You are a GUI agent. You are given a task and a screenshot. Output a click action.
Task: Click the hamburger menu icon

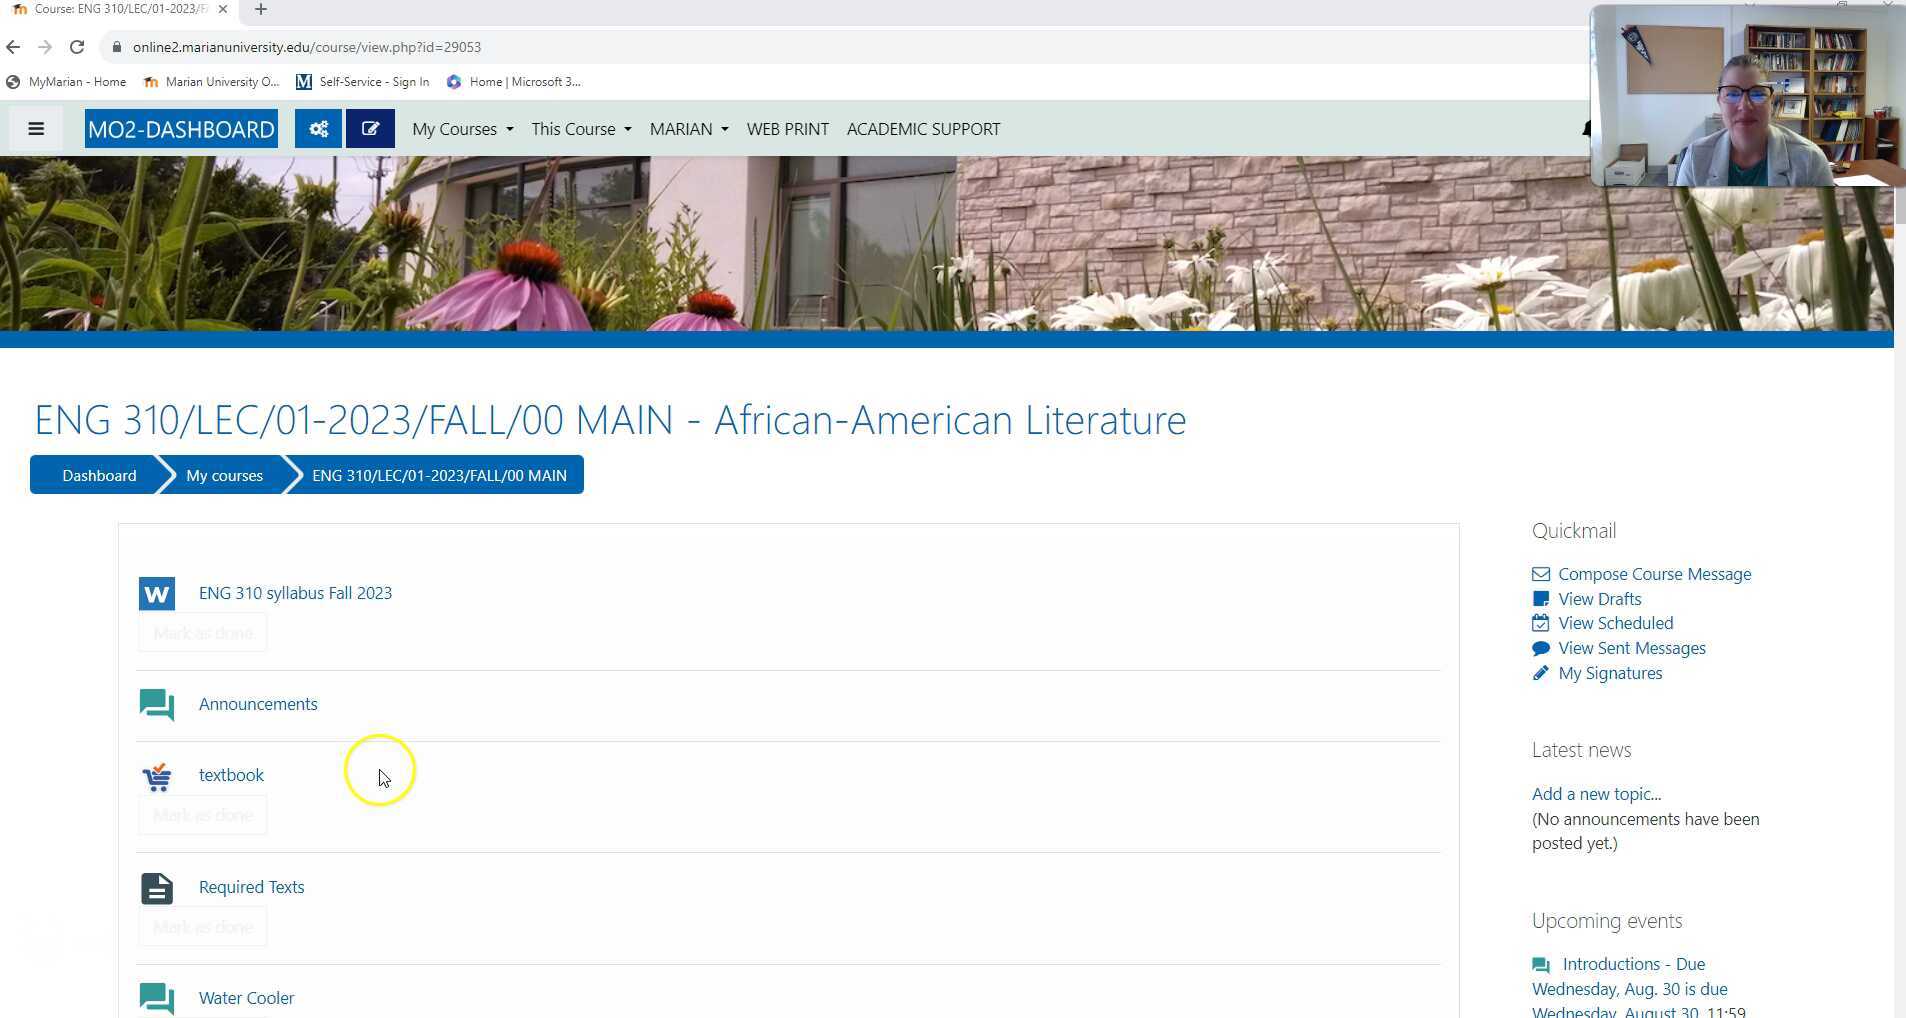coord(36,128)
